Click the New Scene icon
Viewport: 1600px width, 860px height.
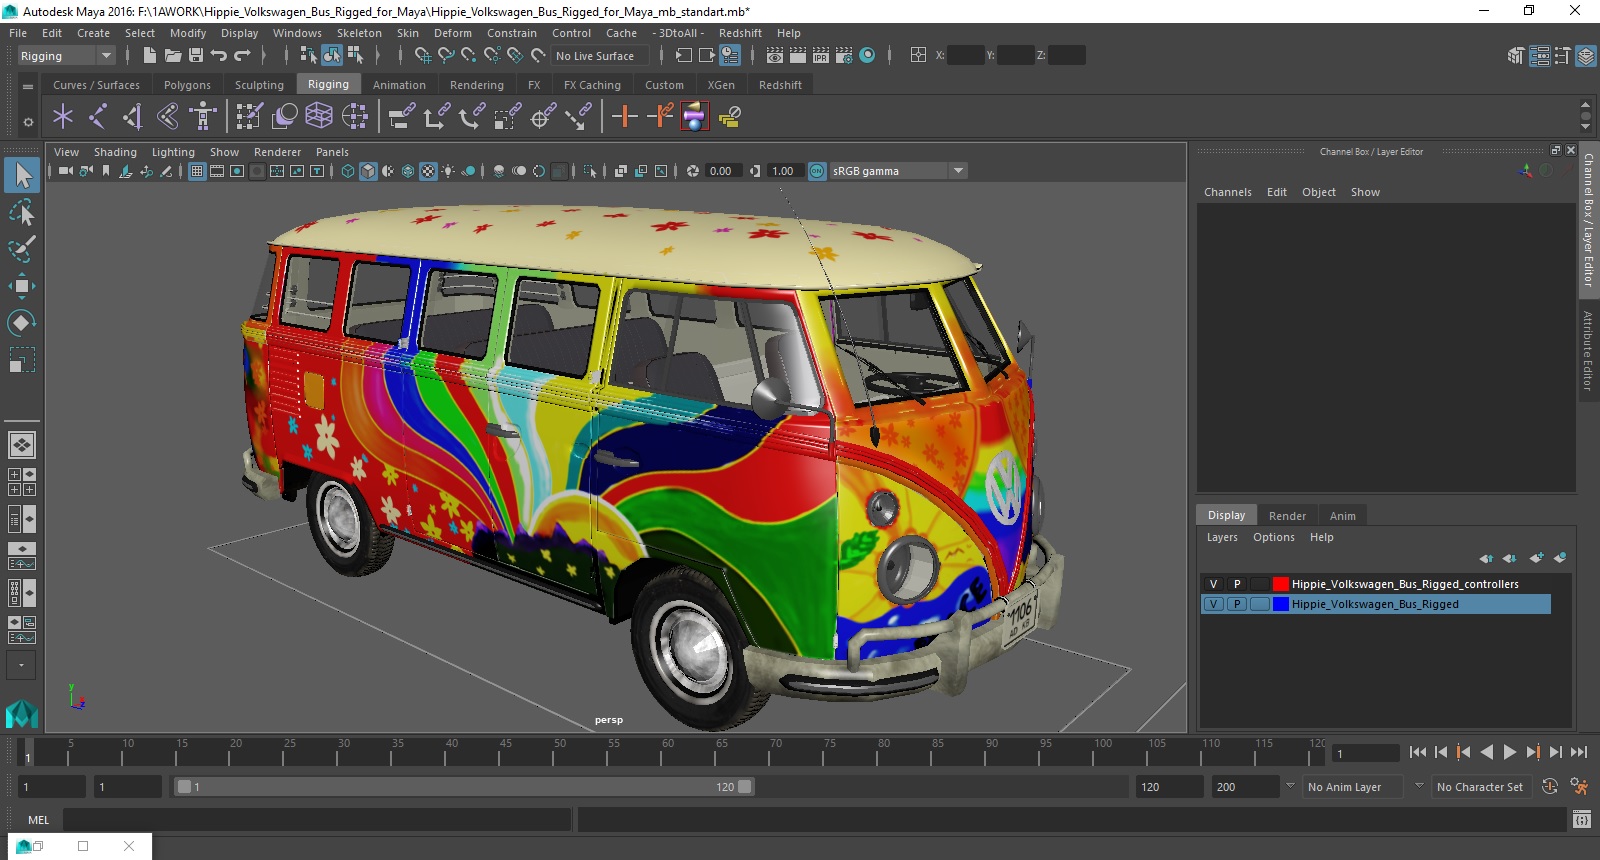point(149,56)
